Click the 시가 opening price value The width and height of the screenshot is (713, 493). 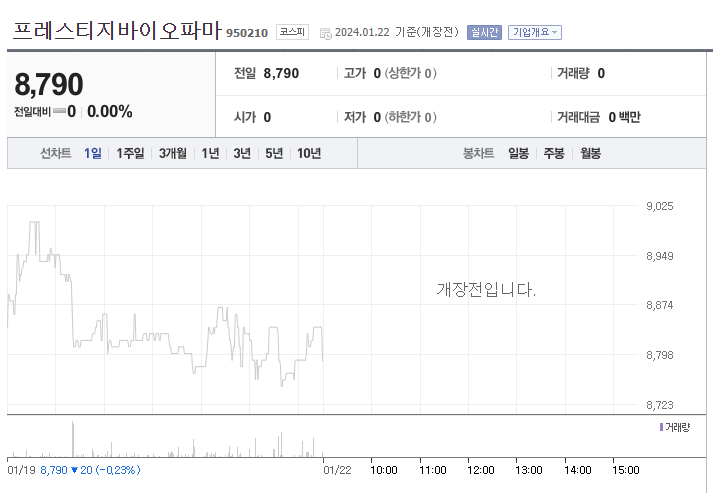[x=267, y=117]
